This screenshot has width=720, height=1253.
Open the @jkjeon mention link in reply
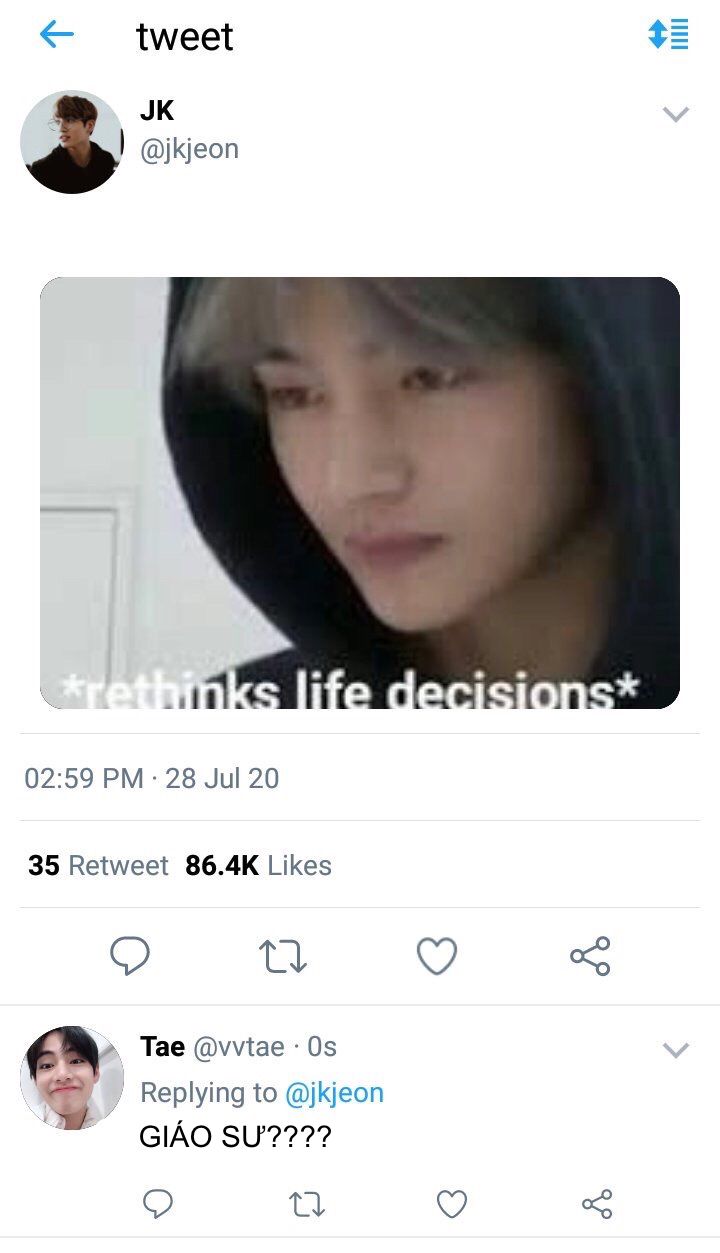click(334, 1093)
